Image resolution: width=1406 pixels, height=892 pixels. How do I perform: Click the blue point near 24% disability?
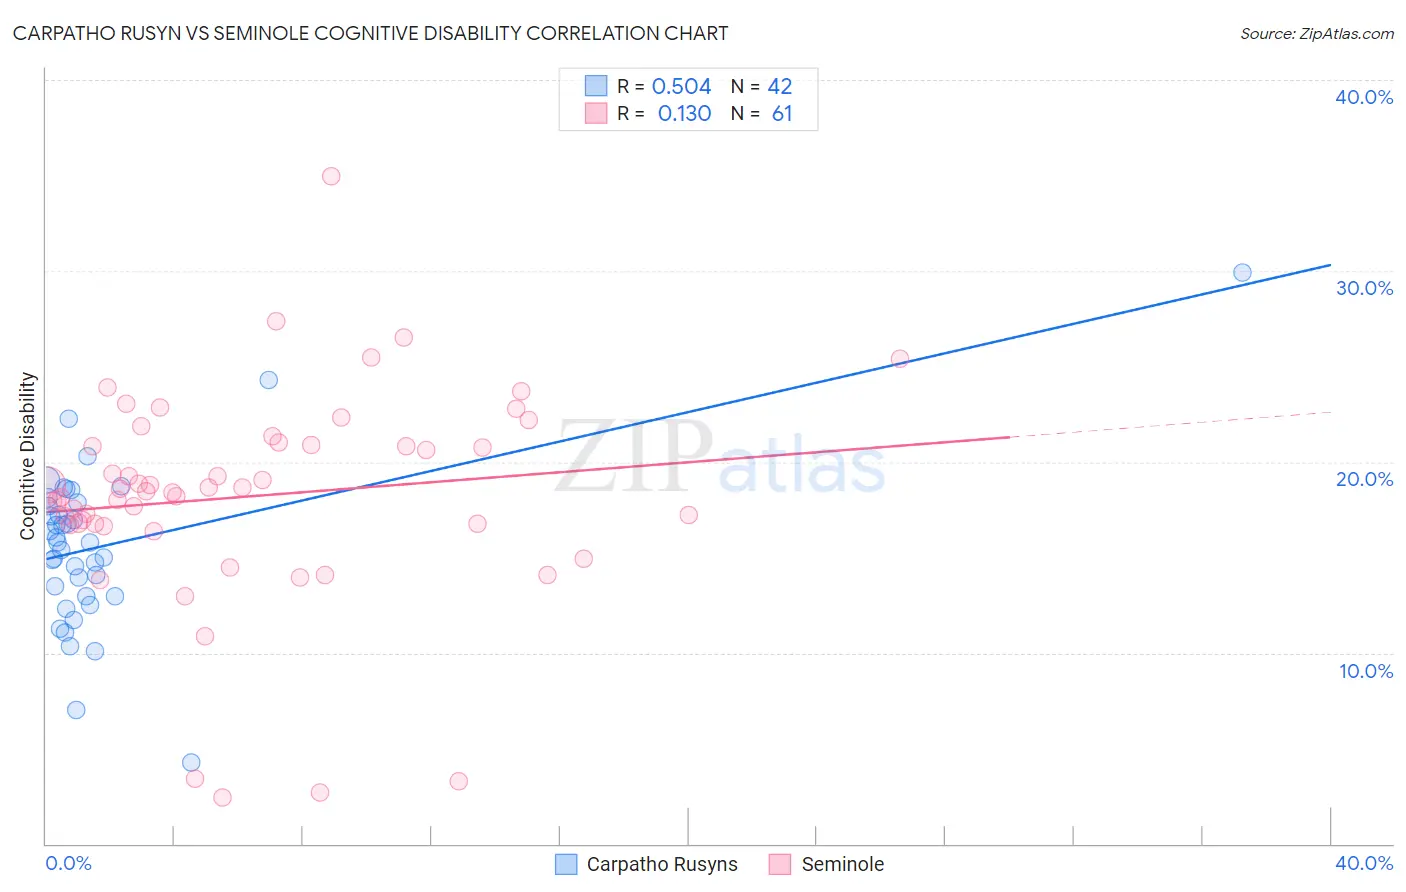[x=269, y=380]
